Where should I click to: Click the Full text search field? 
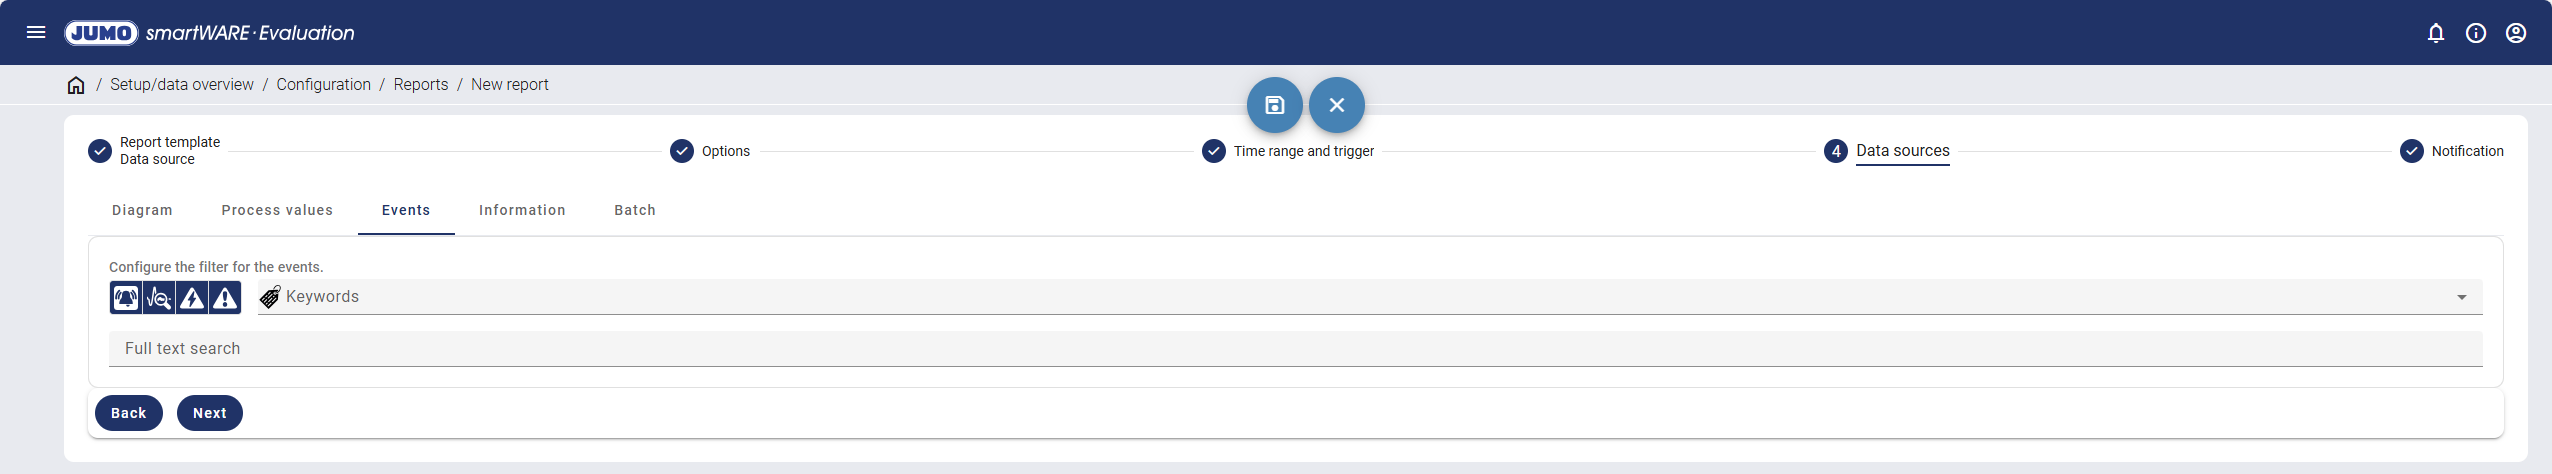click(x=1295, y=349)
